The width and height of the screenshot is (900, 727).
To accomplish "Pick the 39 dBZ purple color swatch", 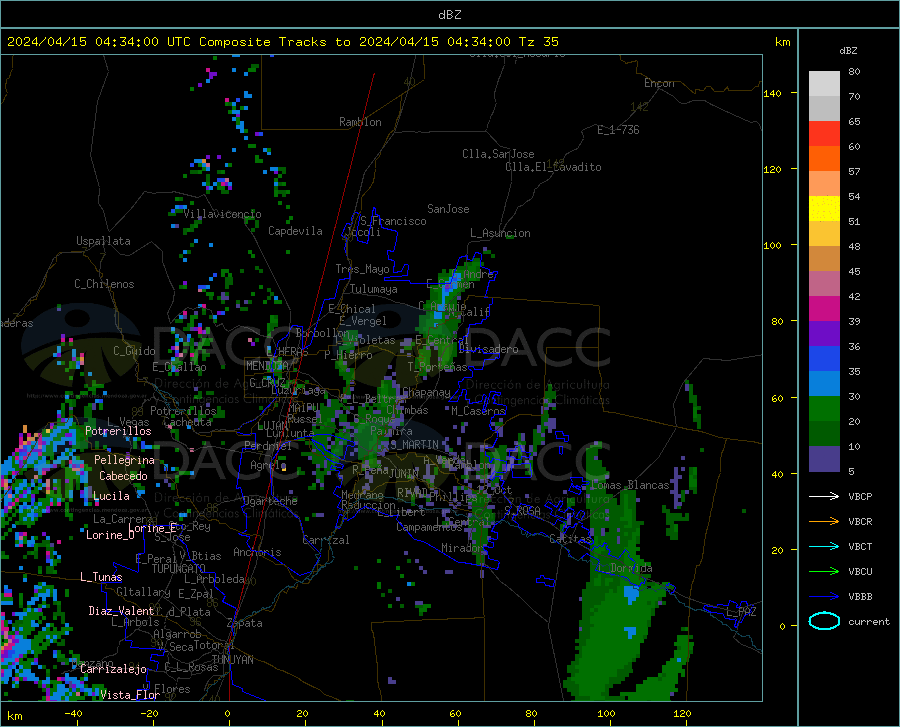I will tap(824, 334).
